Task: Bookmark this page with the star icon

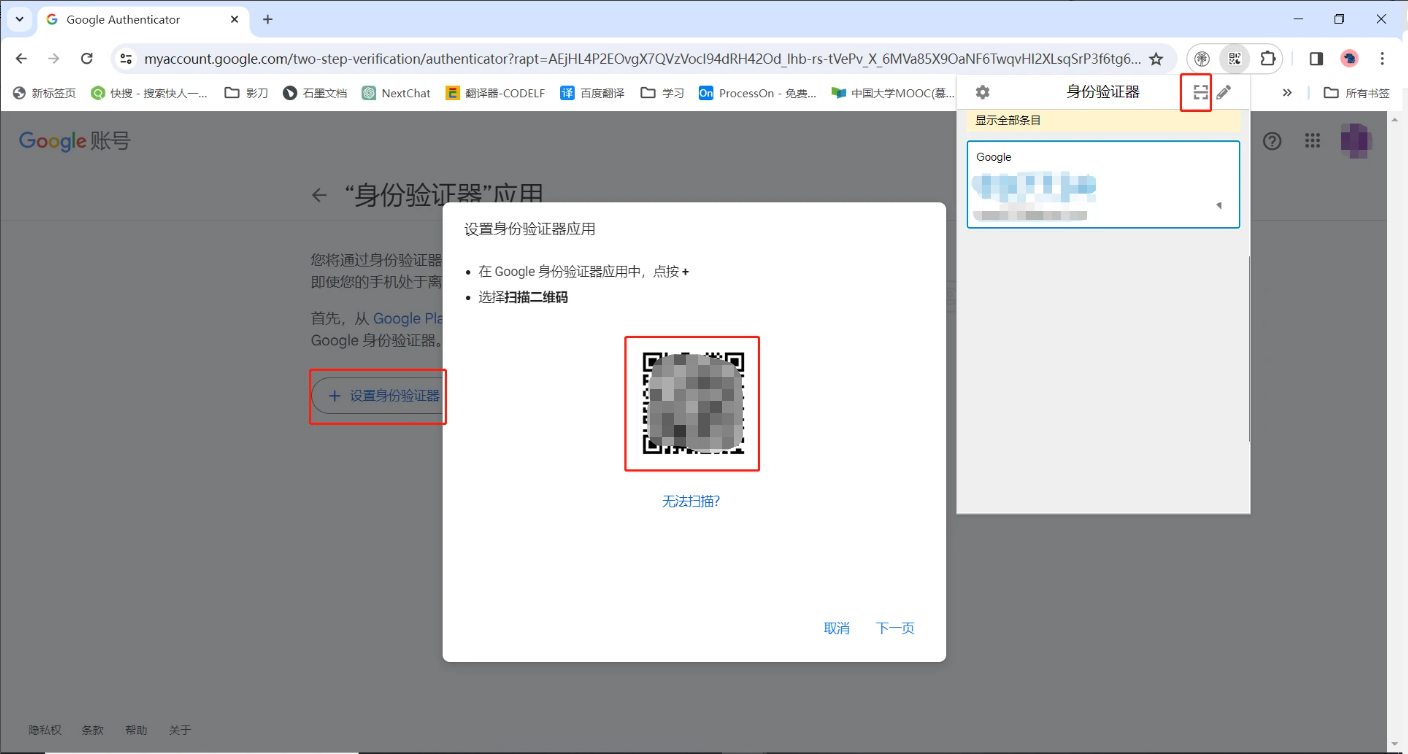Action: (x=1156, y=59)
